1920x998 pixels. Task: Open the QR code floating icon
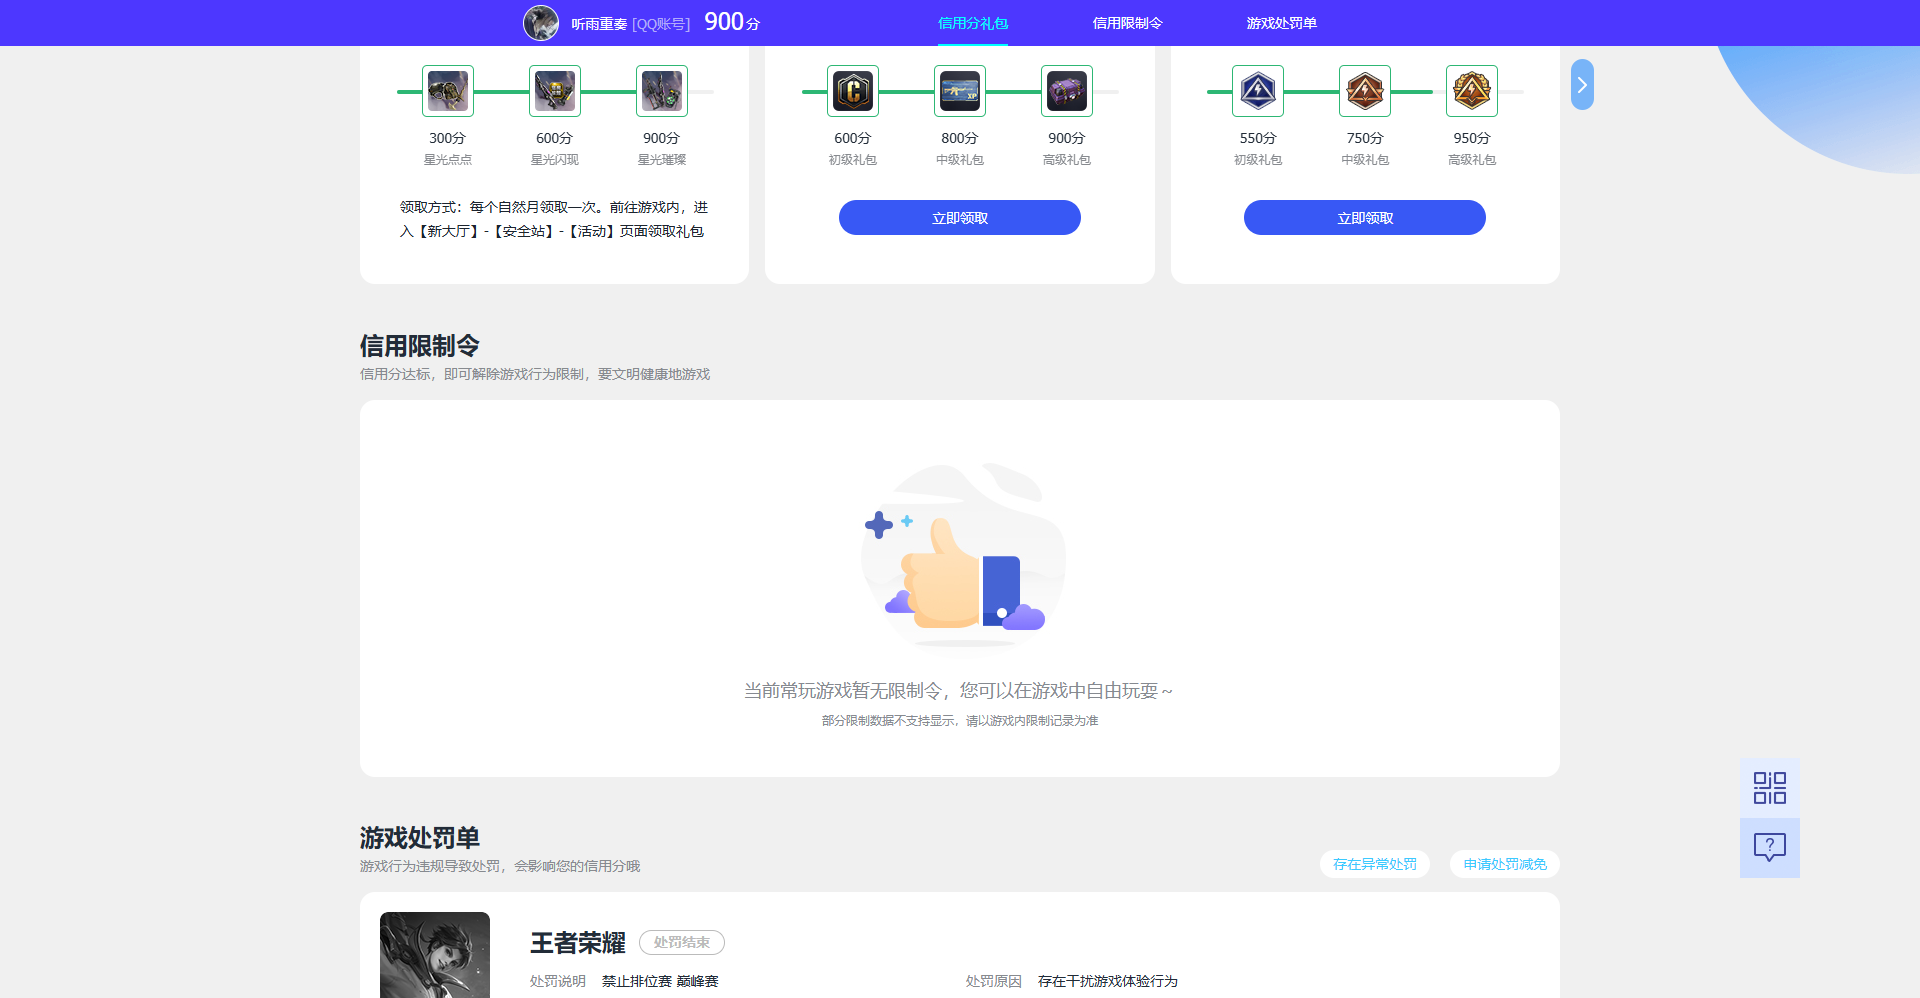[1770, 788]
